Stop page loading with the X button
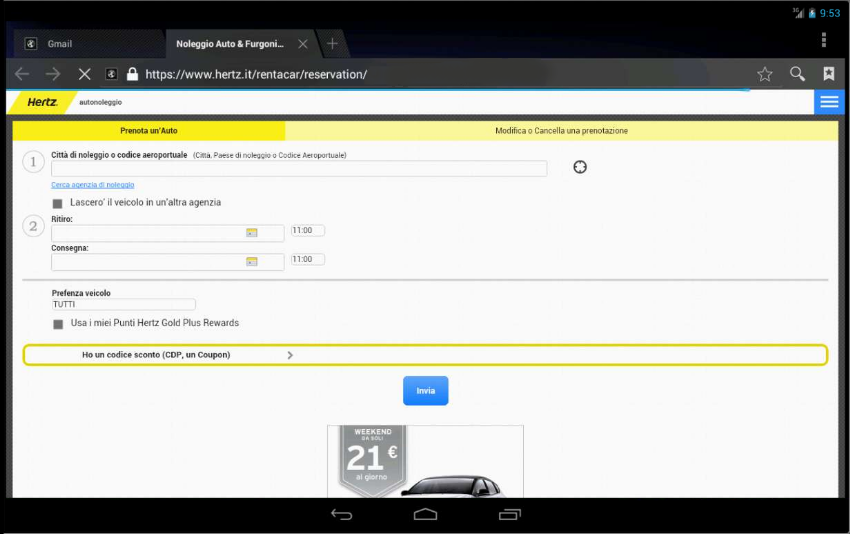The height and width of the screenshot is (534, 850). pos(85,74)
